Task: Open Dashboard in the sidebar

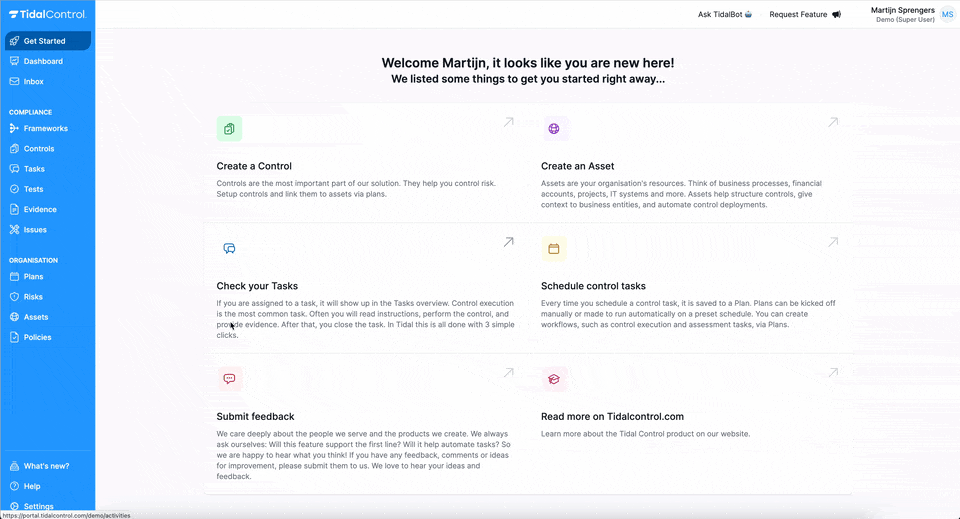Action: coord(43,61)
